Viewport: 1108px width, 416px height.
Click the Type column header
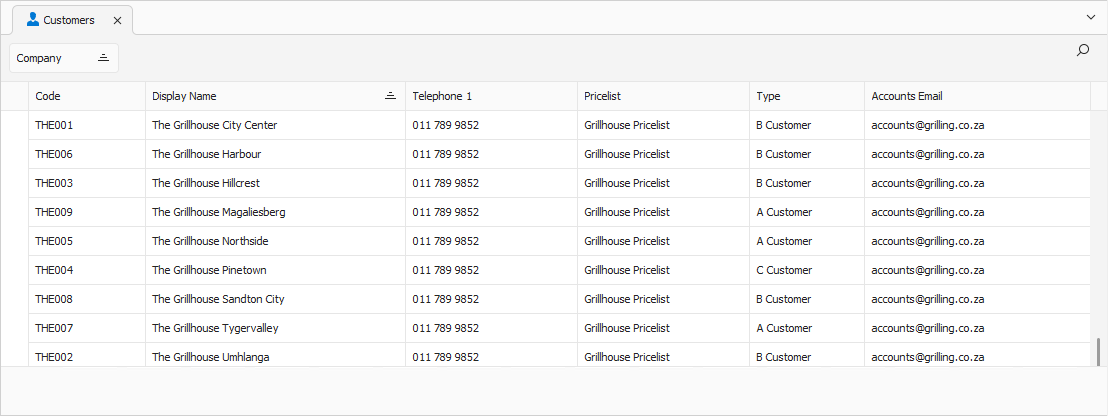807,96
